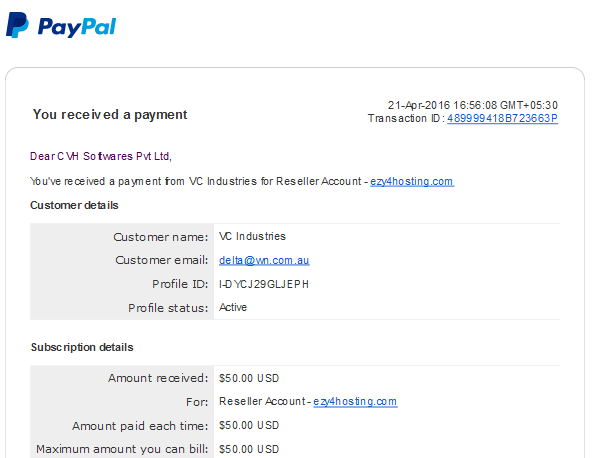Click the 'You received a payment' heading
Screen dimensions: 601x458
tap(110, 115)
